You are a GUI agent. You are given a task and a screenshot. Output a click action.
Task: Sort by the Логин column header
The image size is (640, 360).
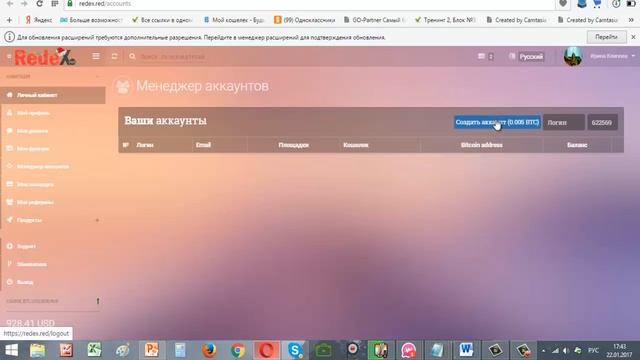145,145
